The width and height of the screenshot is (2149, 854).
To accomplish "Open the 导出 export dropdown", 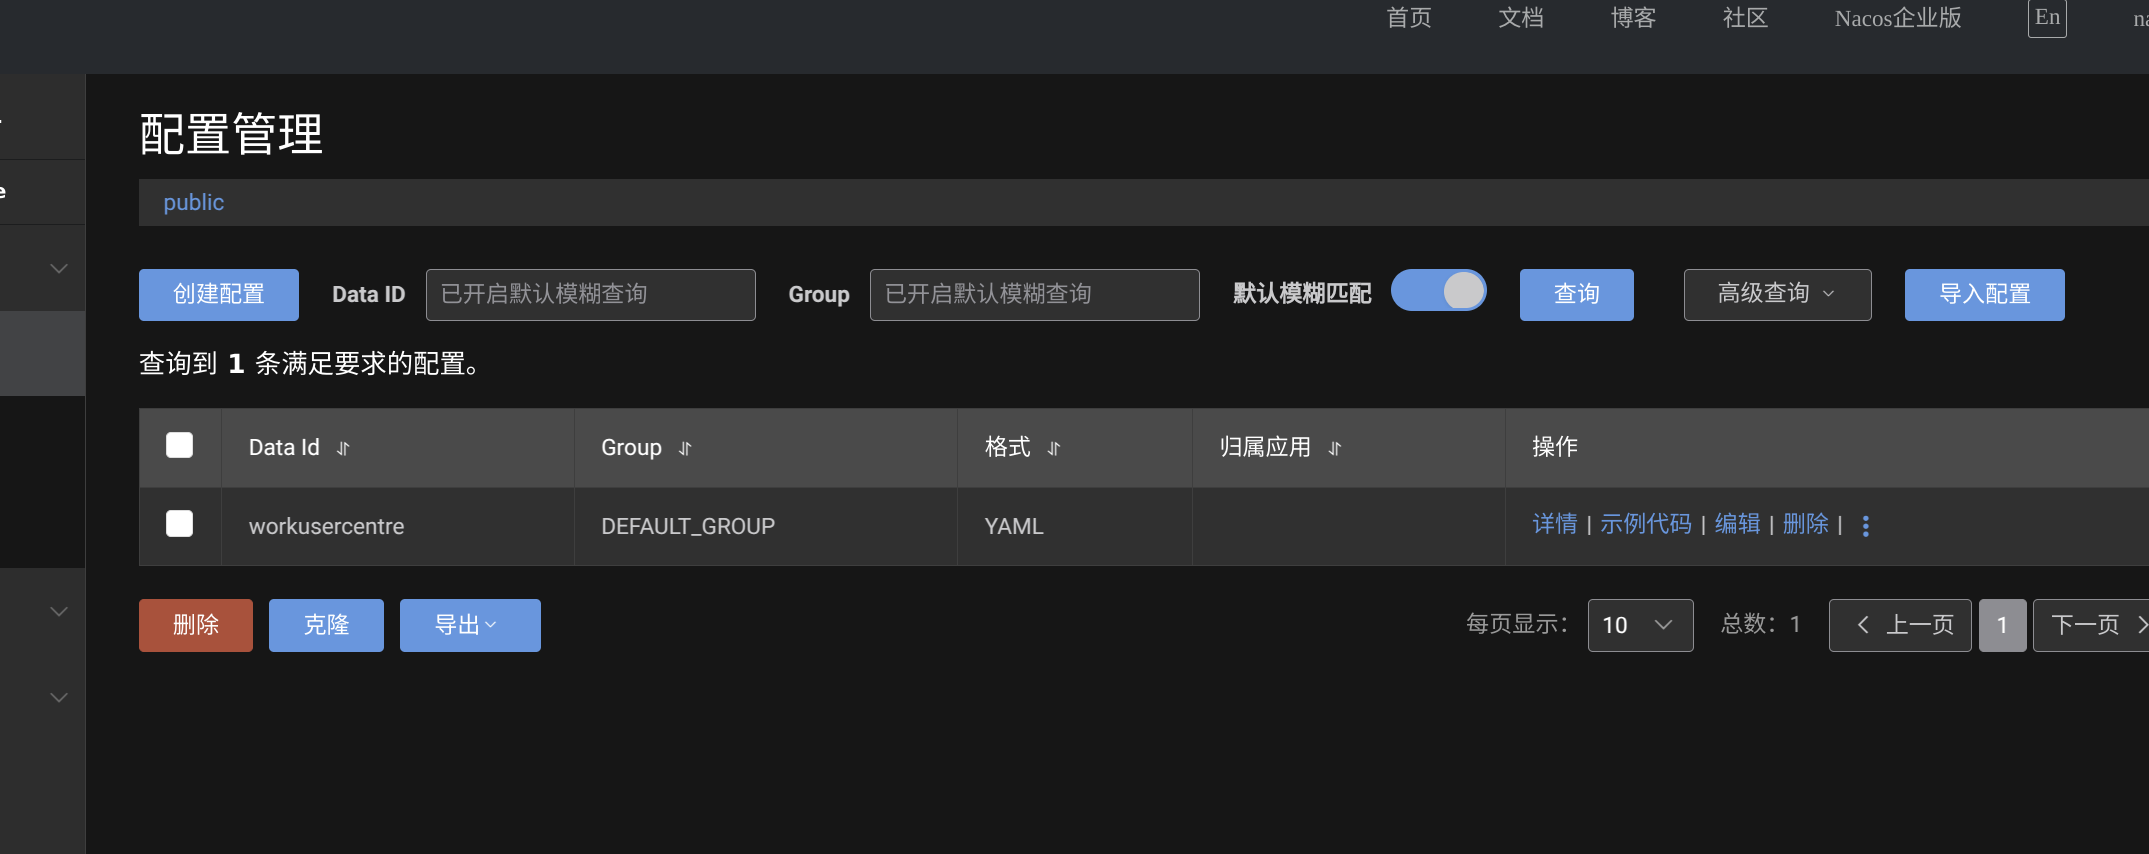I will [470, 625].
